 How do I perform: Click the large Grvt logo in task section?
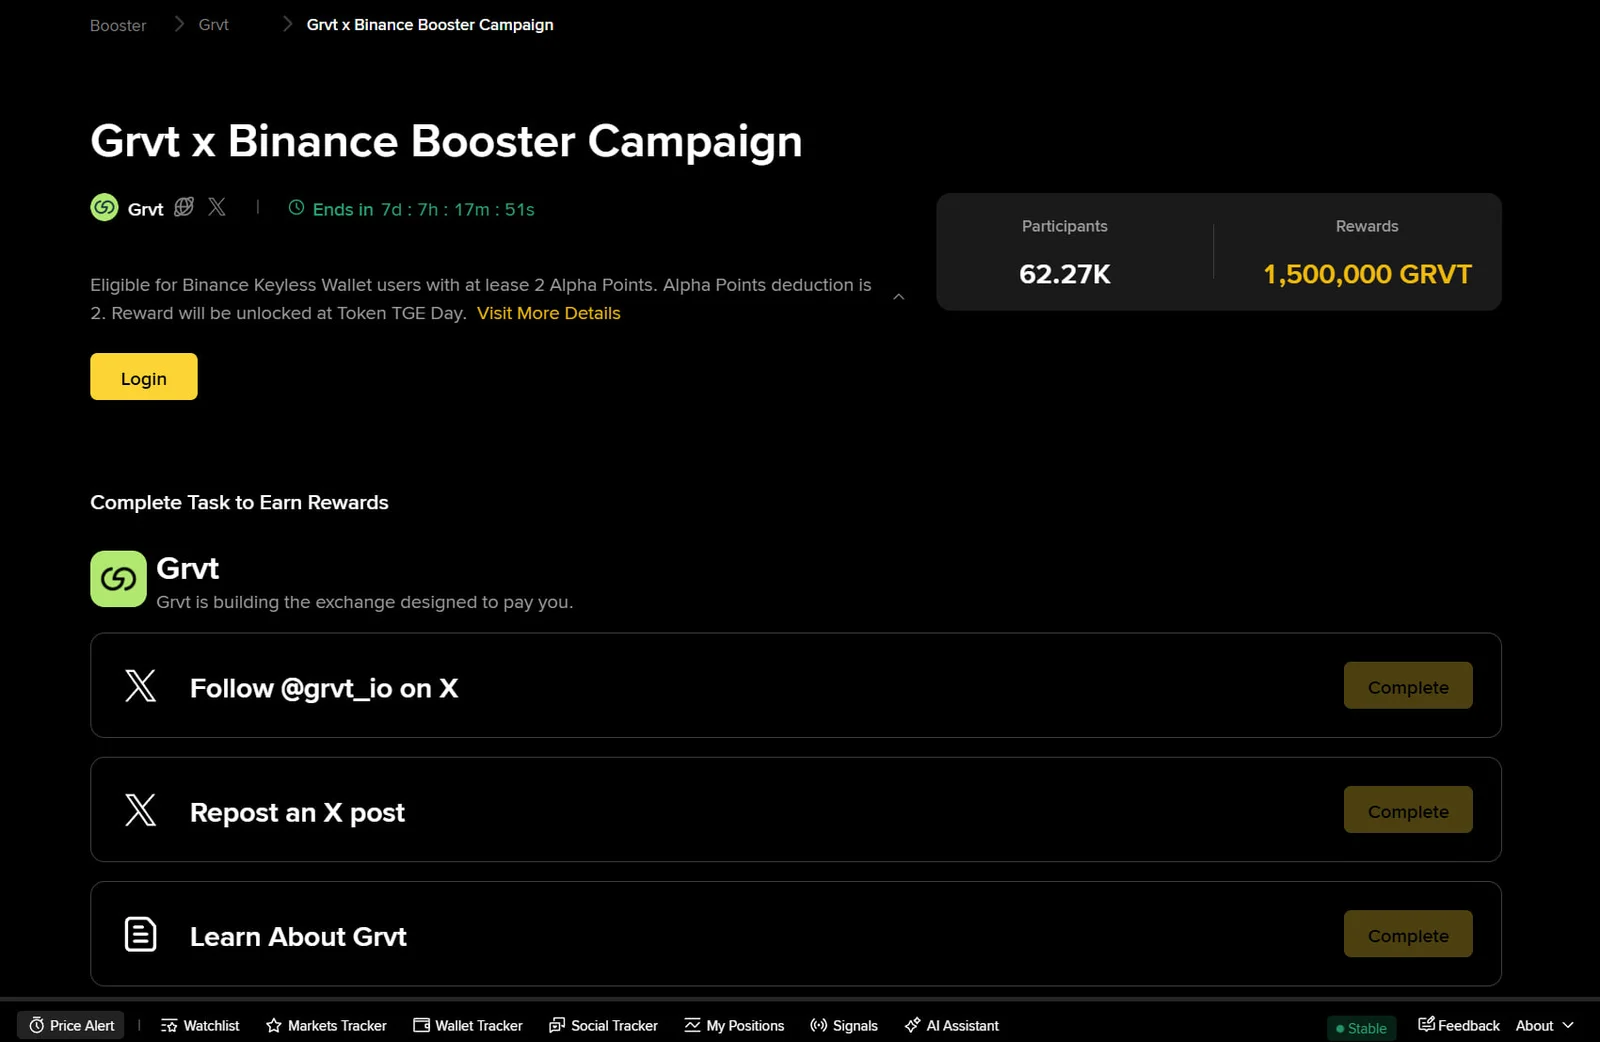tap(118, 579)
